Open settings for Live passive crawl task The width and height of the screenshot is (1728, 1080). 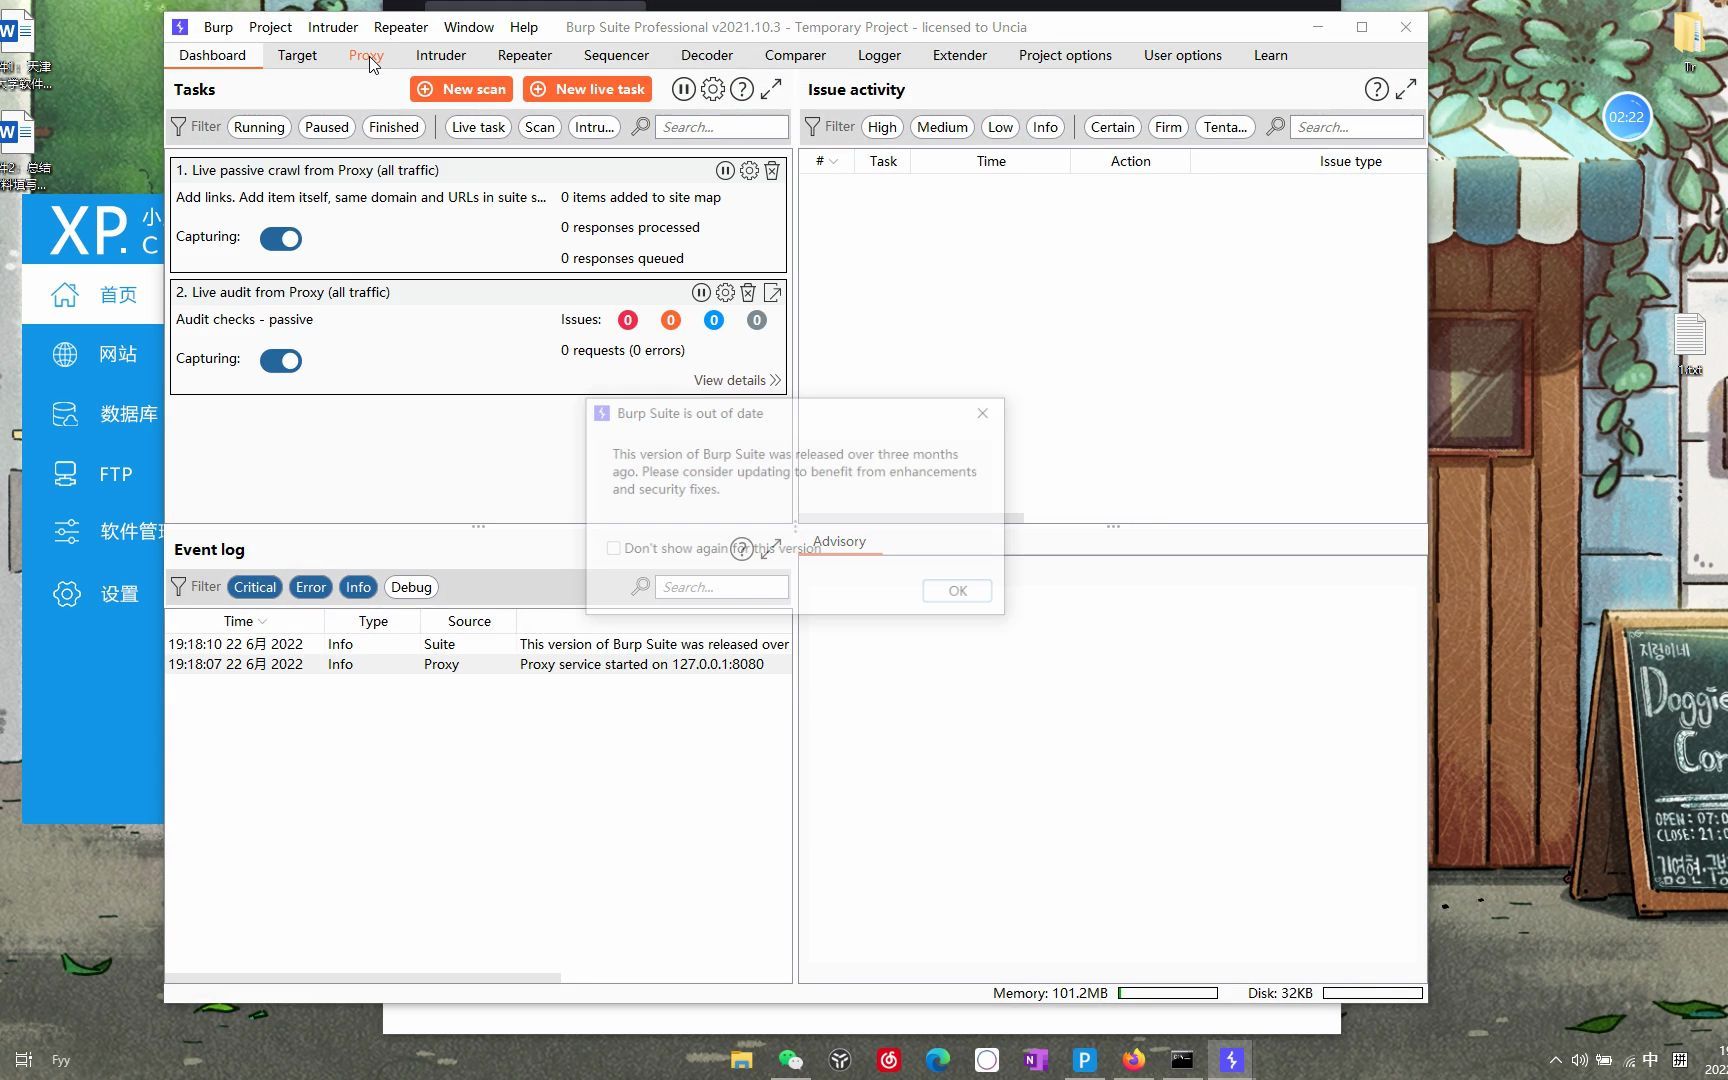pos(749,171)
